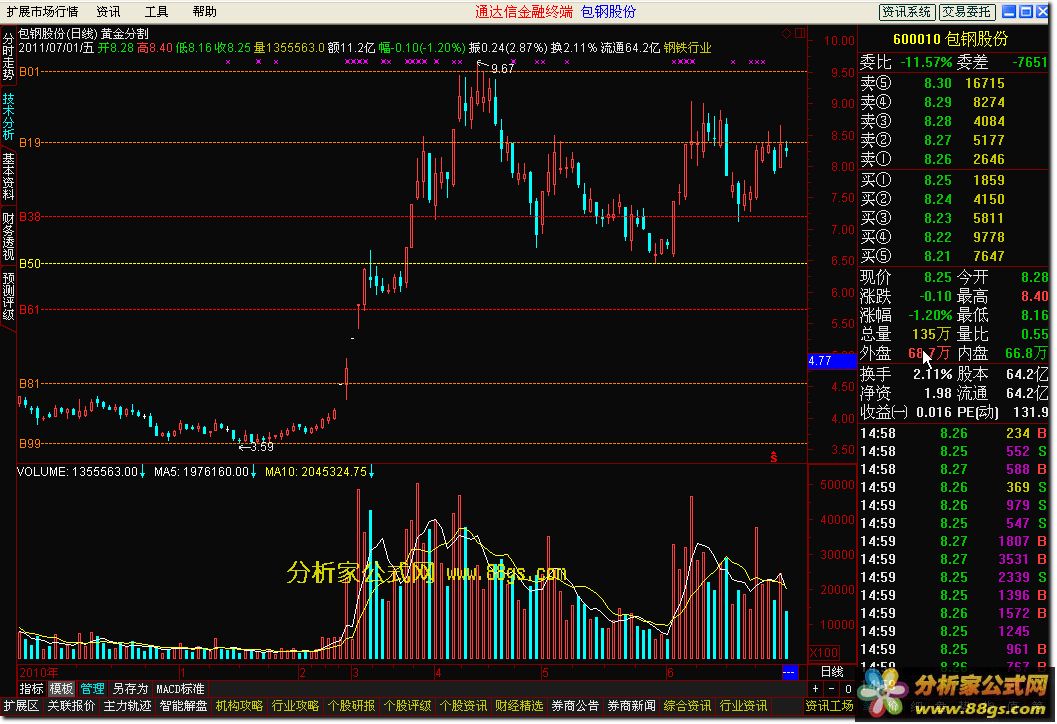Open the 行业攻略 tab

(295, 706)
